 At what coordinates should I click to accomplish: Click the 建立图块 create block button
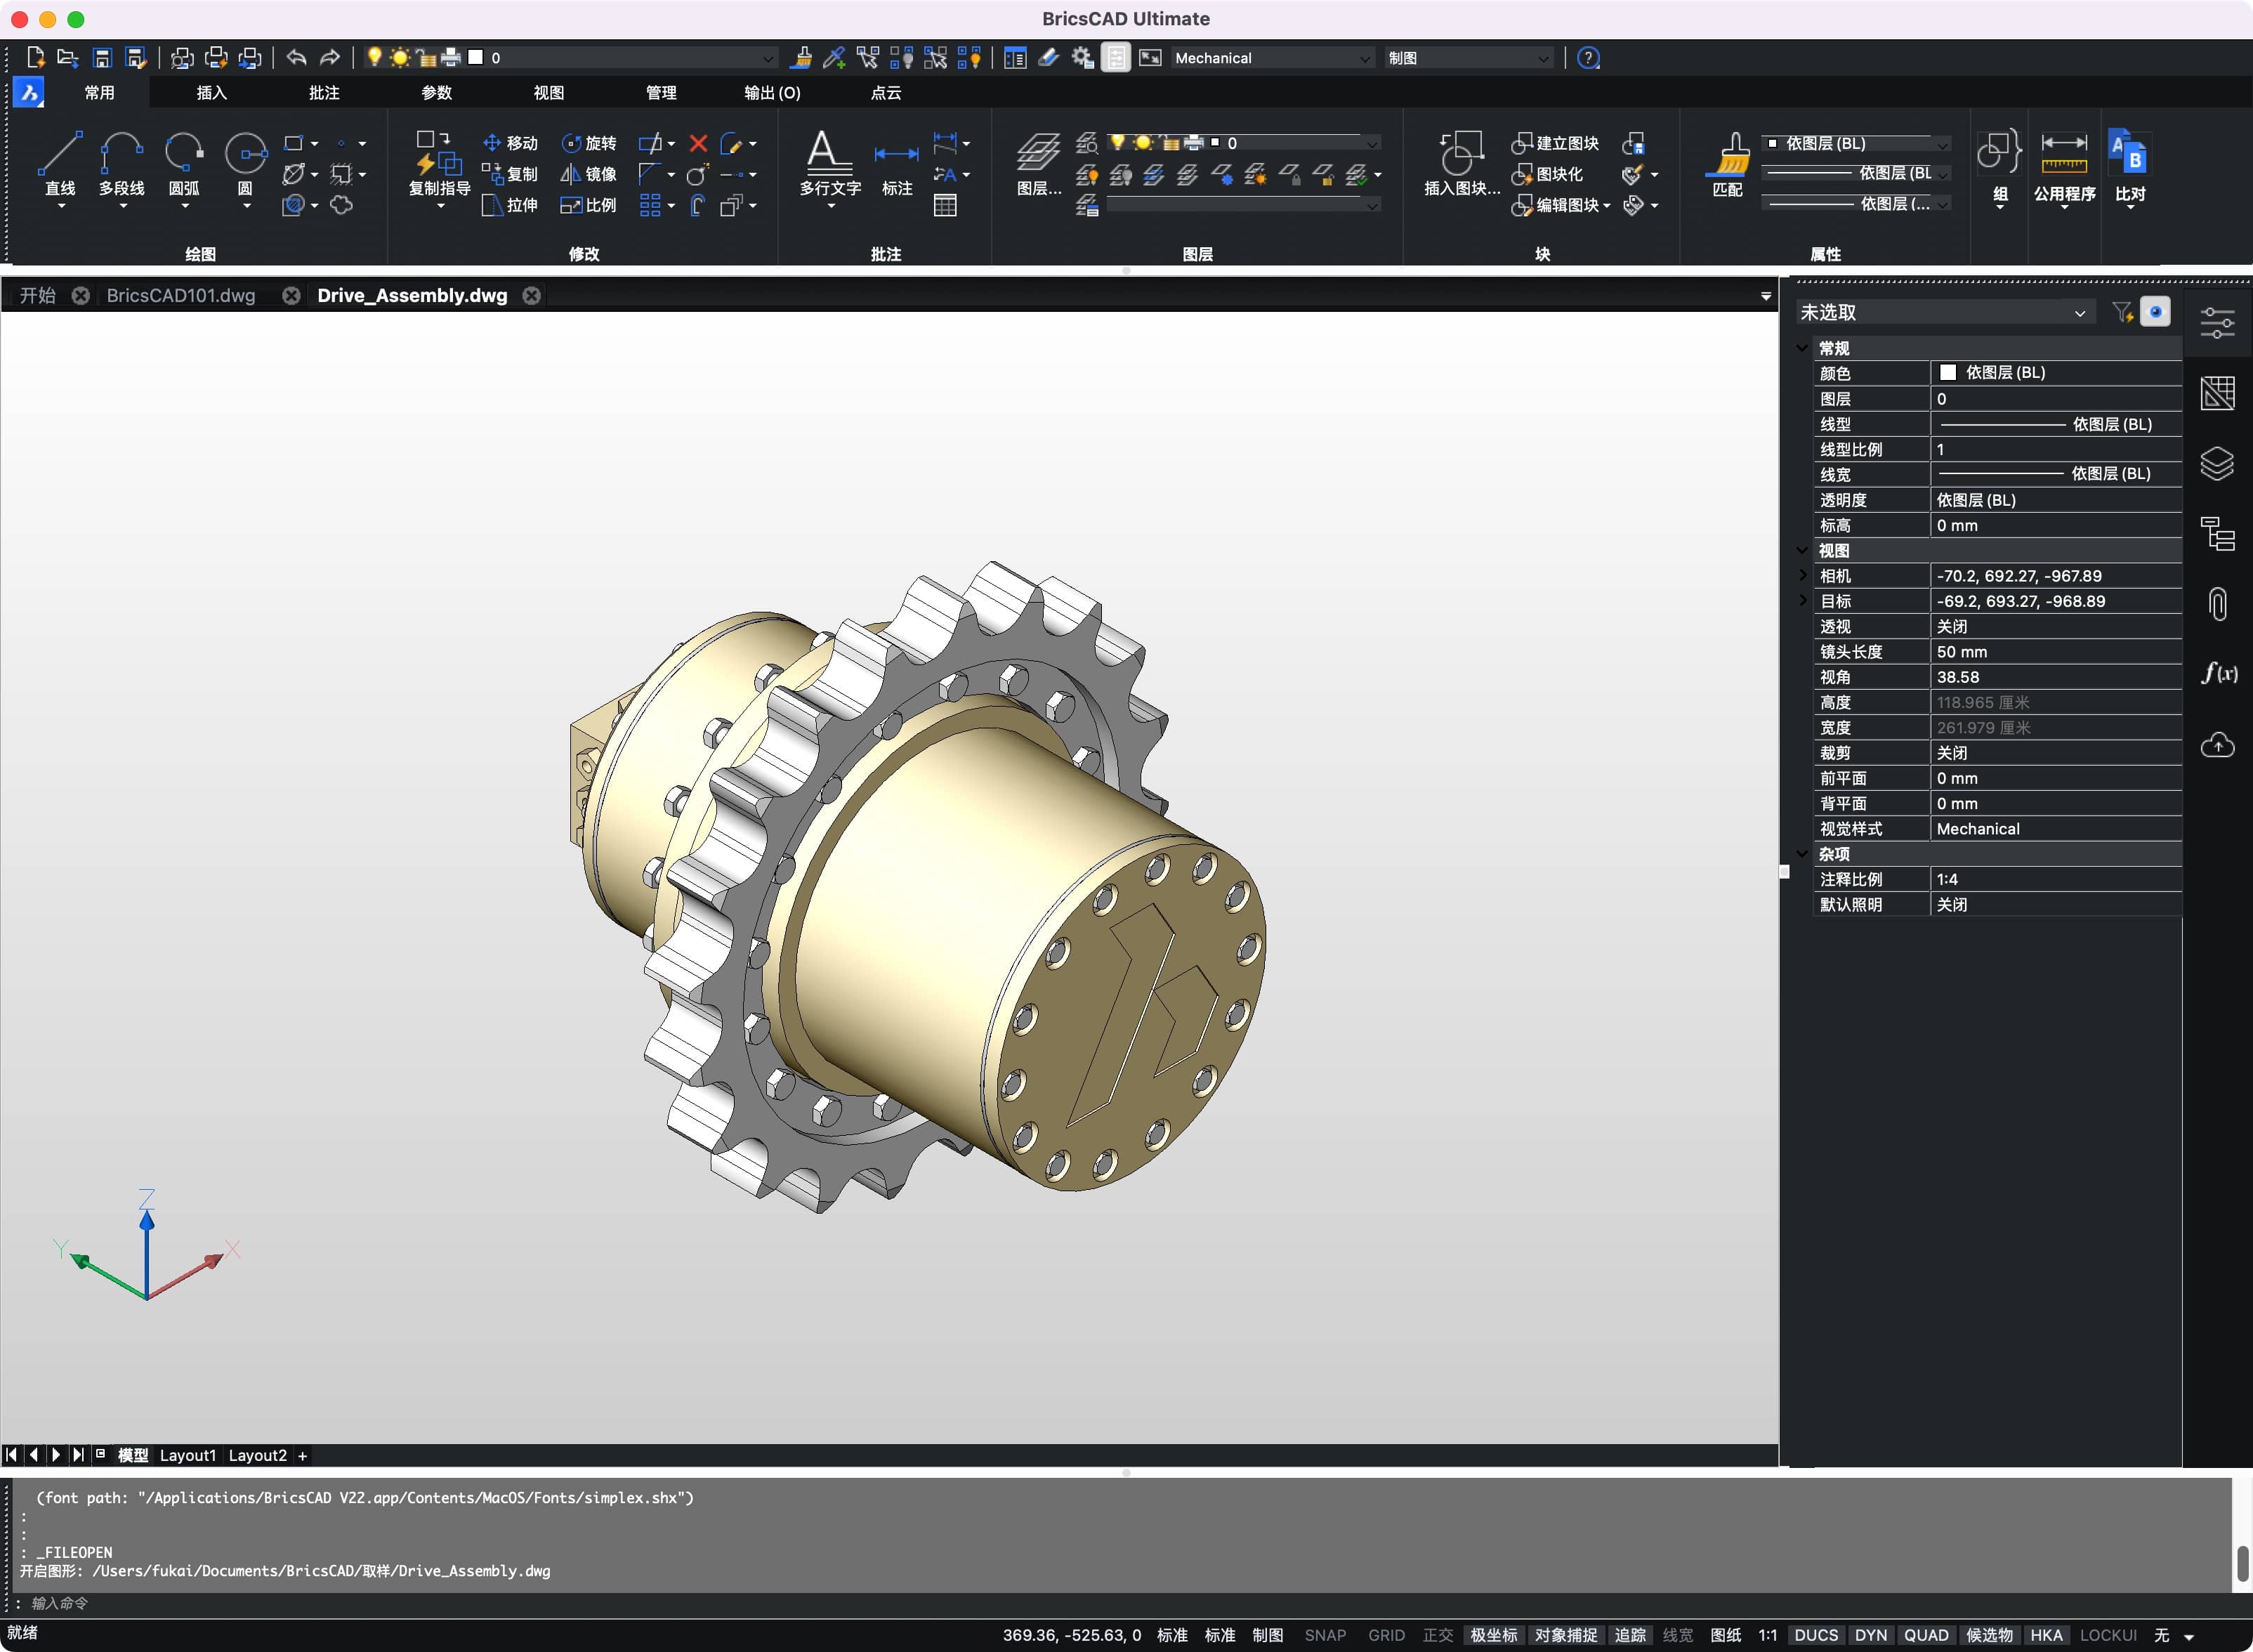(1555, 144)
